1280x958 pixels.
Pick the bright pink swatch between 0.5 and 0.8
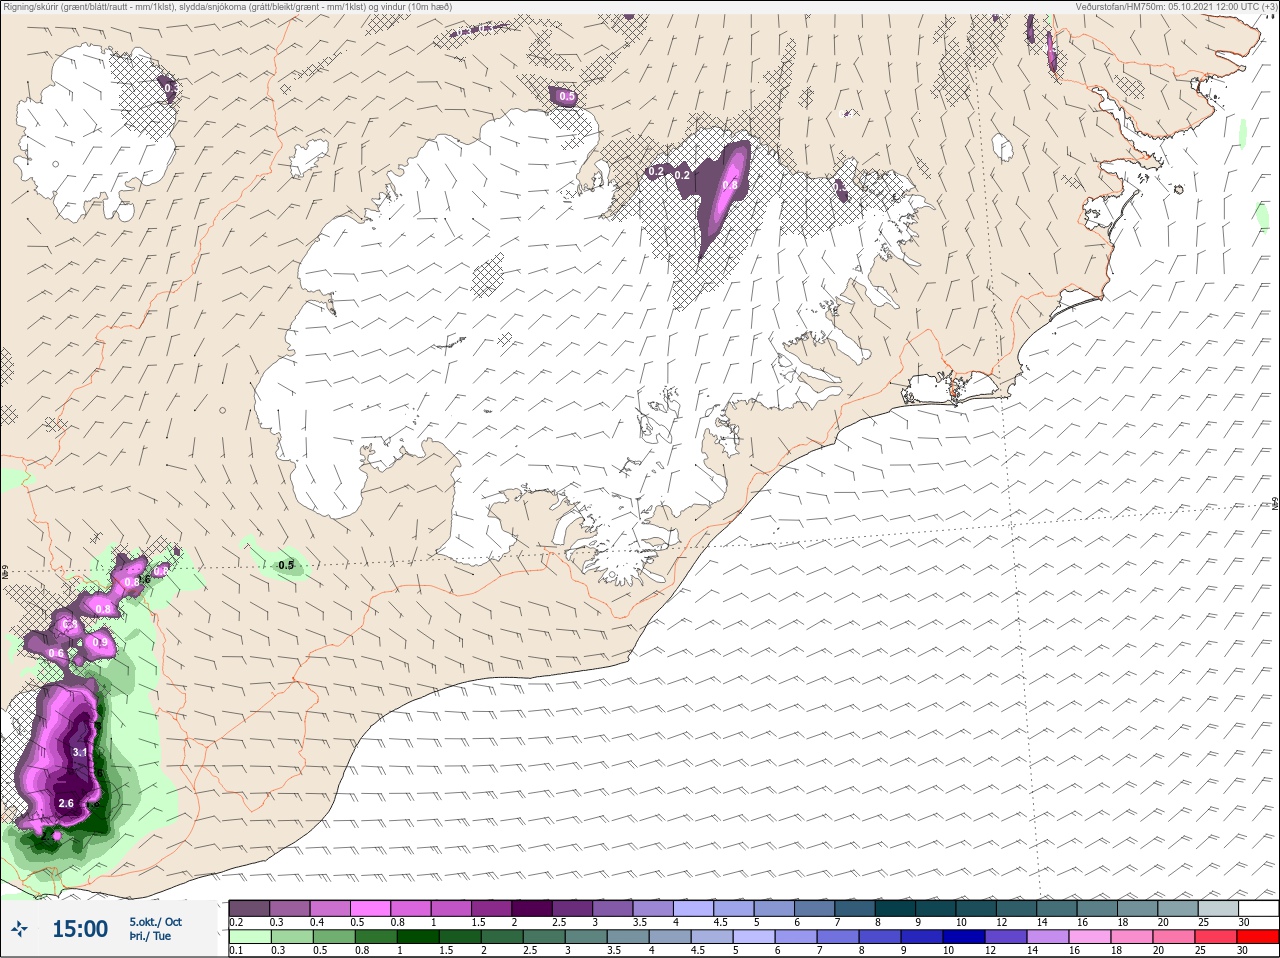(x=369, y=908)
